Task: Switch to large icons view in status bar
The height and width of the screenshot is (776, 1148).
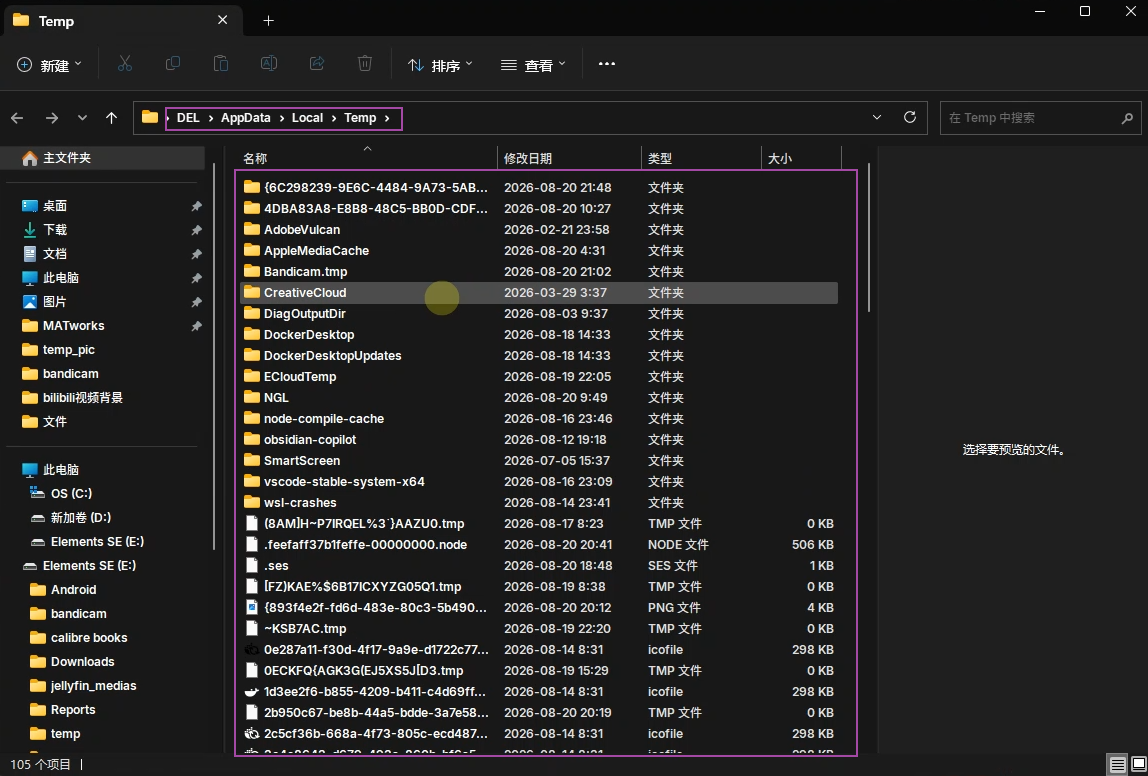Action: point(1138,765)
